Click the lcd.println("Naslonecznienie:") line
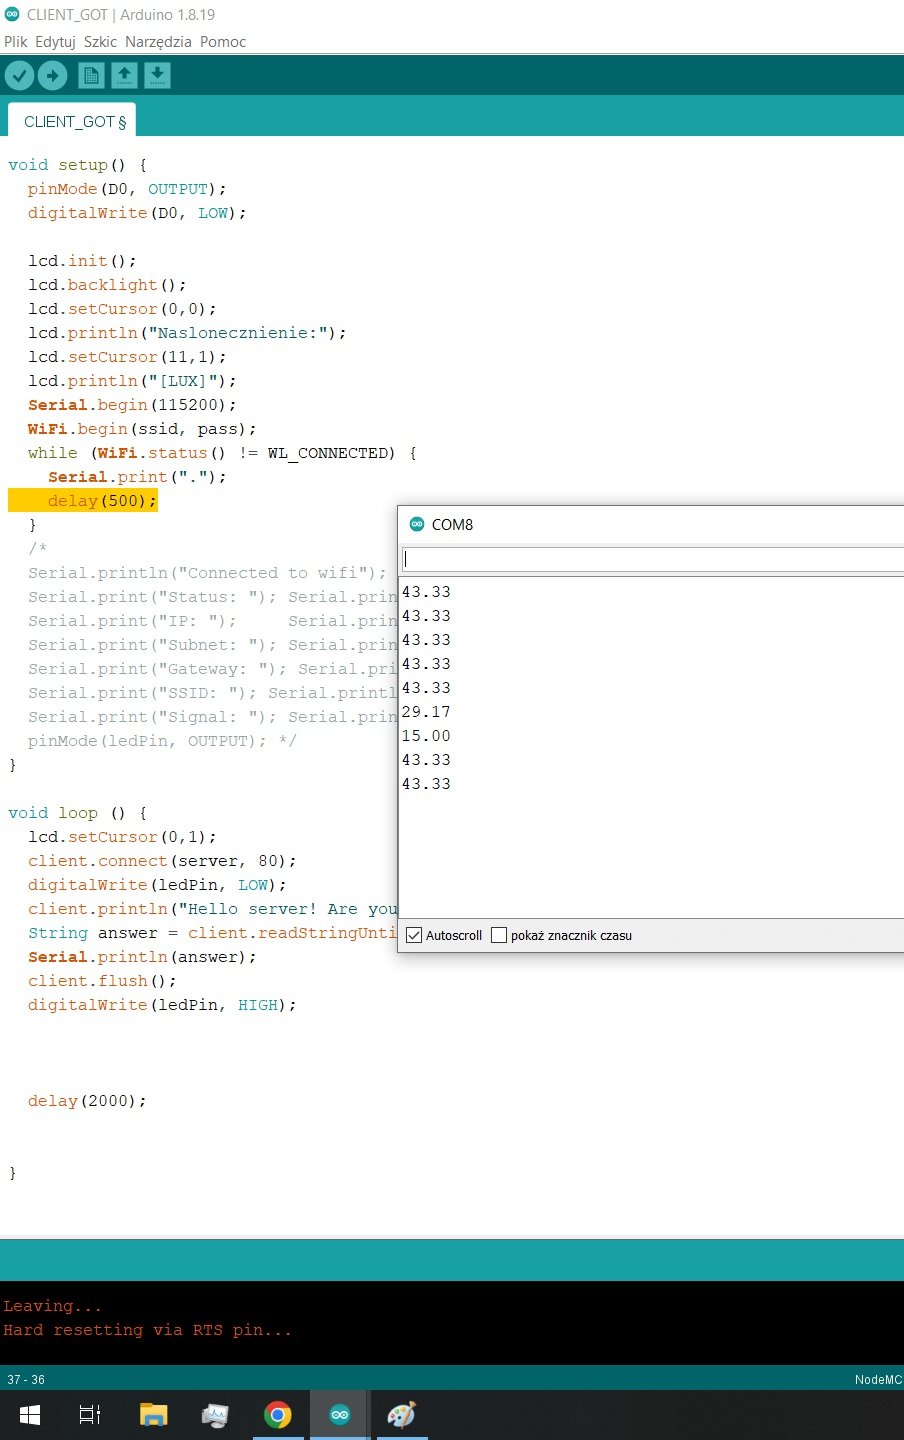Viewport: 904px width, 1440px height. 187,333
